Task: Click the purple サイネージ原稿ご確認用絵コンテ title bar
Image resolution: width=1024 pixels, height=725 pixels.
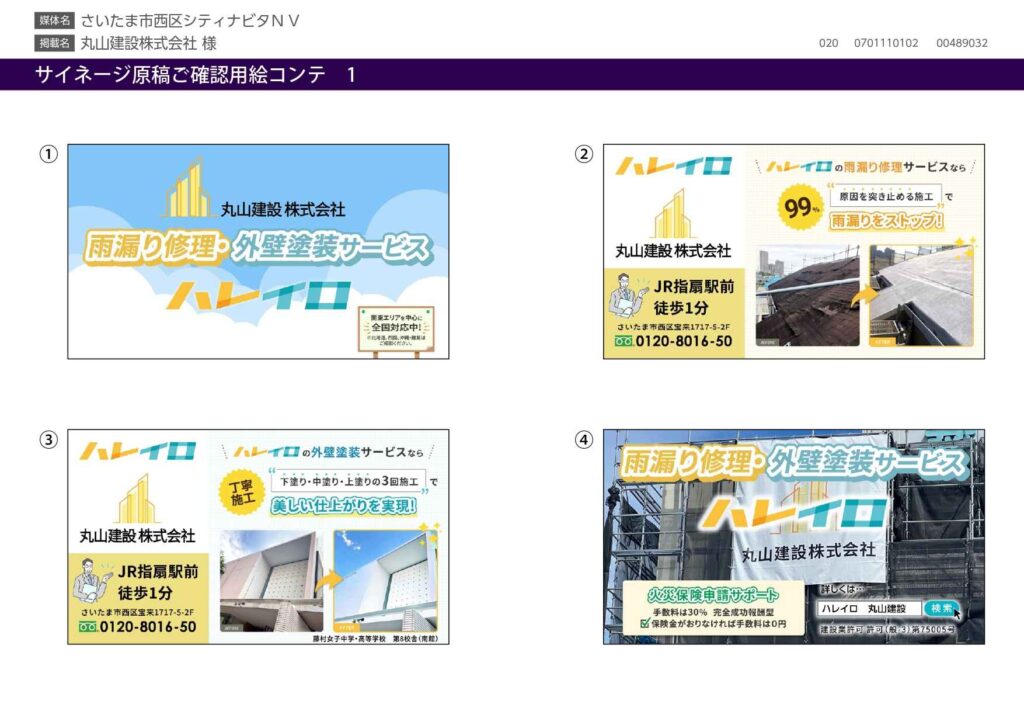Action: [512, 75]
